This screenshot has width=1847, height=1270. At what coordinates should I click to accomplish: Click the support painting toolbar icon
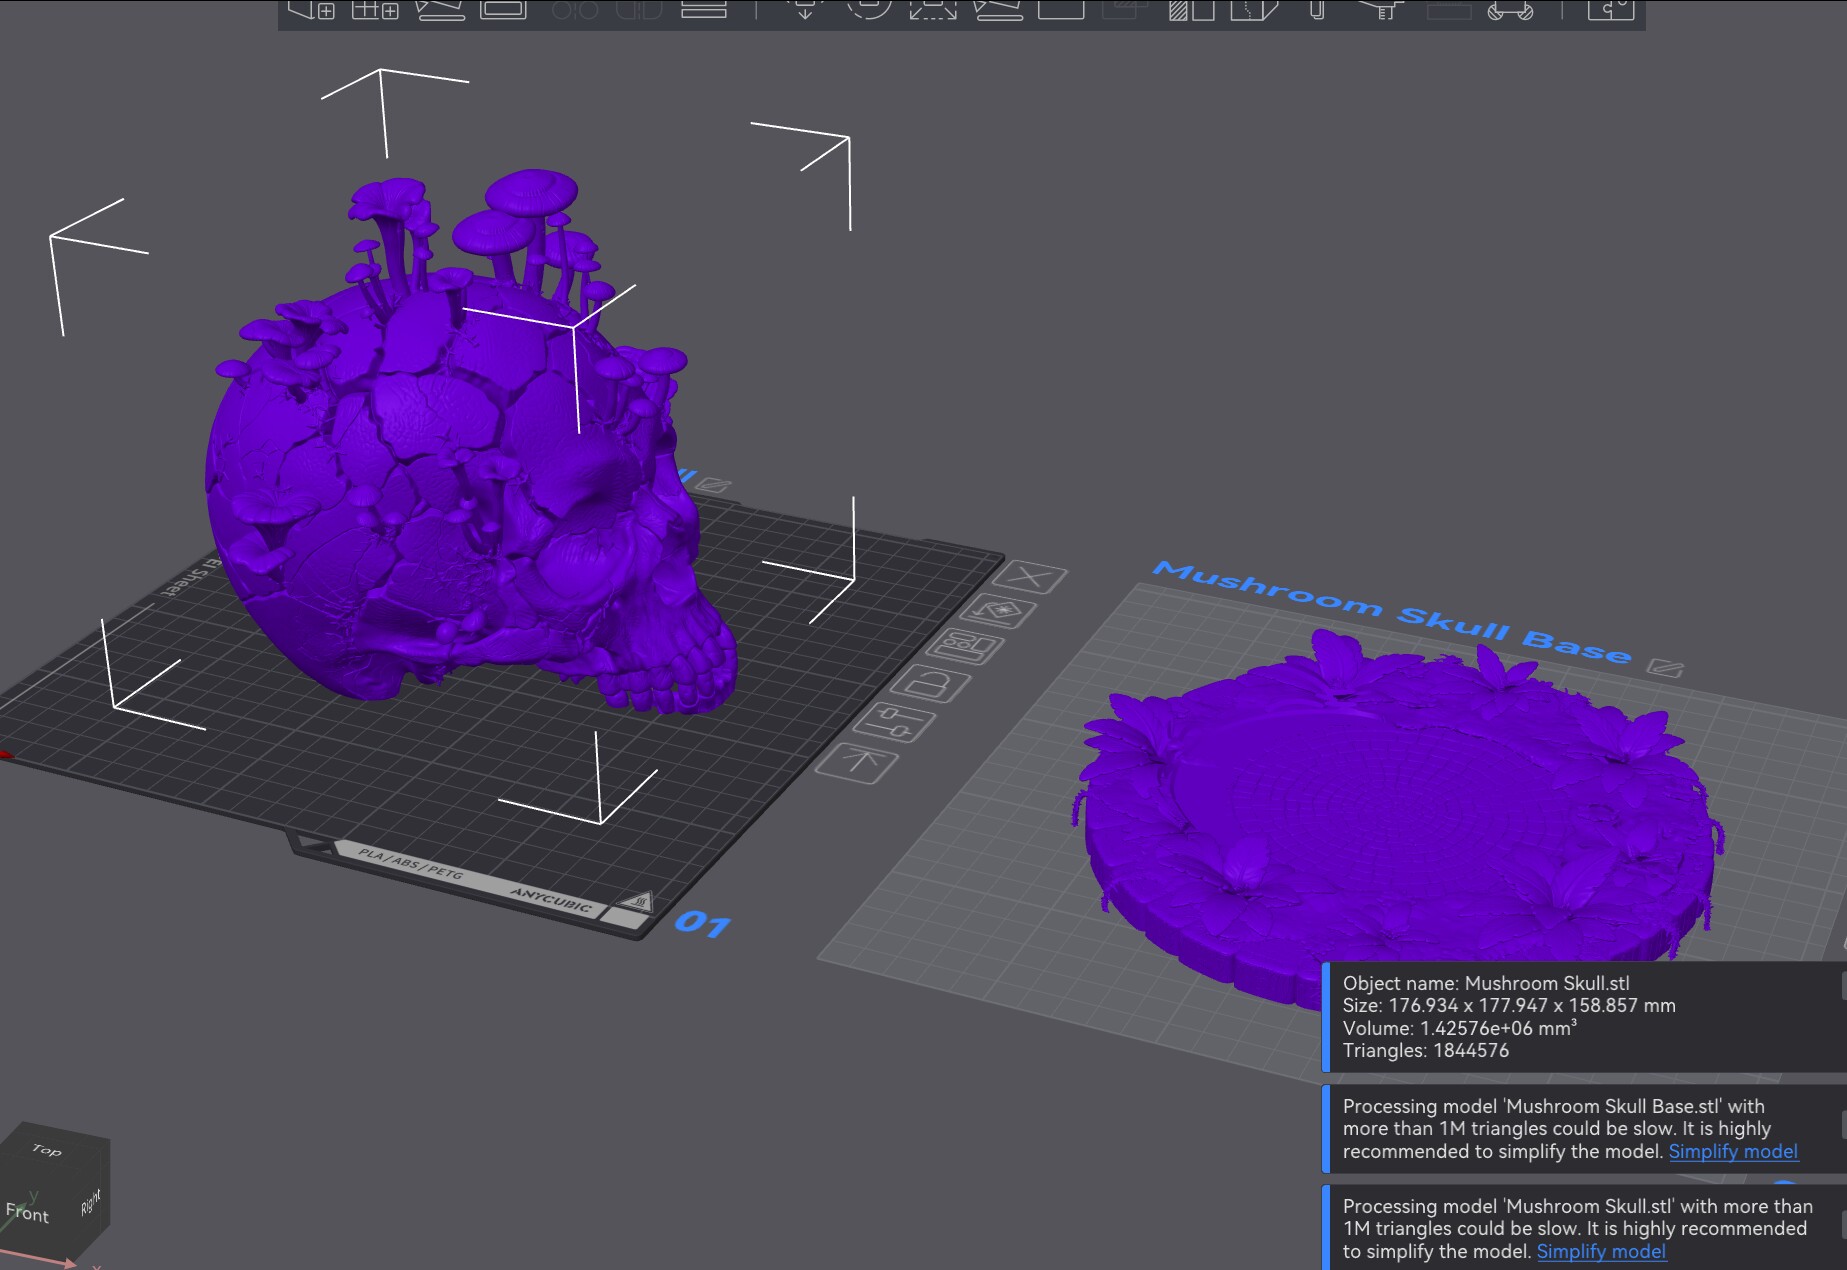coord(1191,10)
